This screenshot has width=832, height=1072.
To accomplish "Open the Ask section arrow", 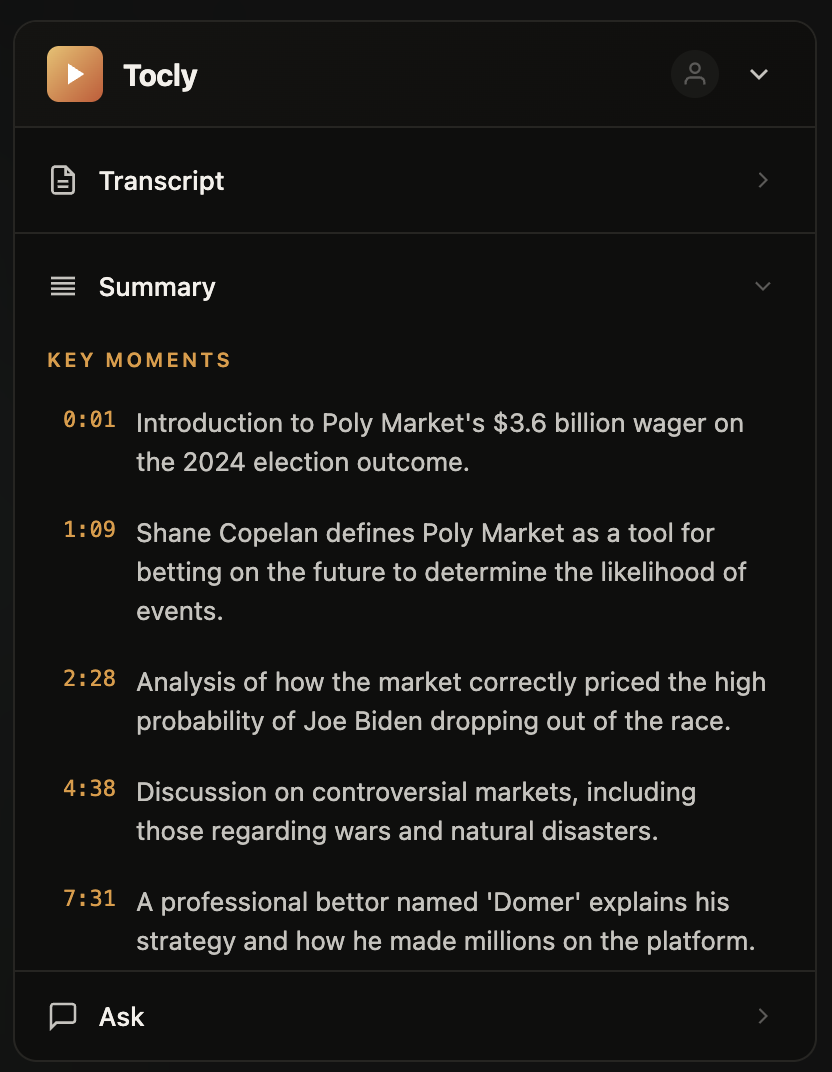I will pos(763,1017).
